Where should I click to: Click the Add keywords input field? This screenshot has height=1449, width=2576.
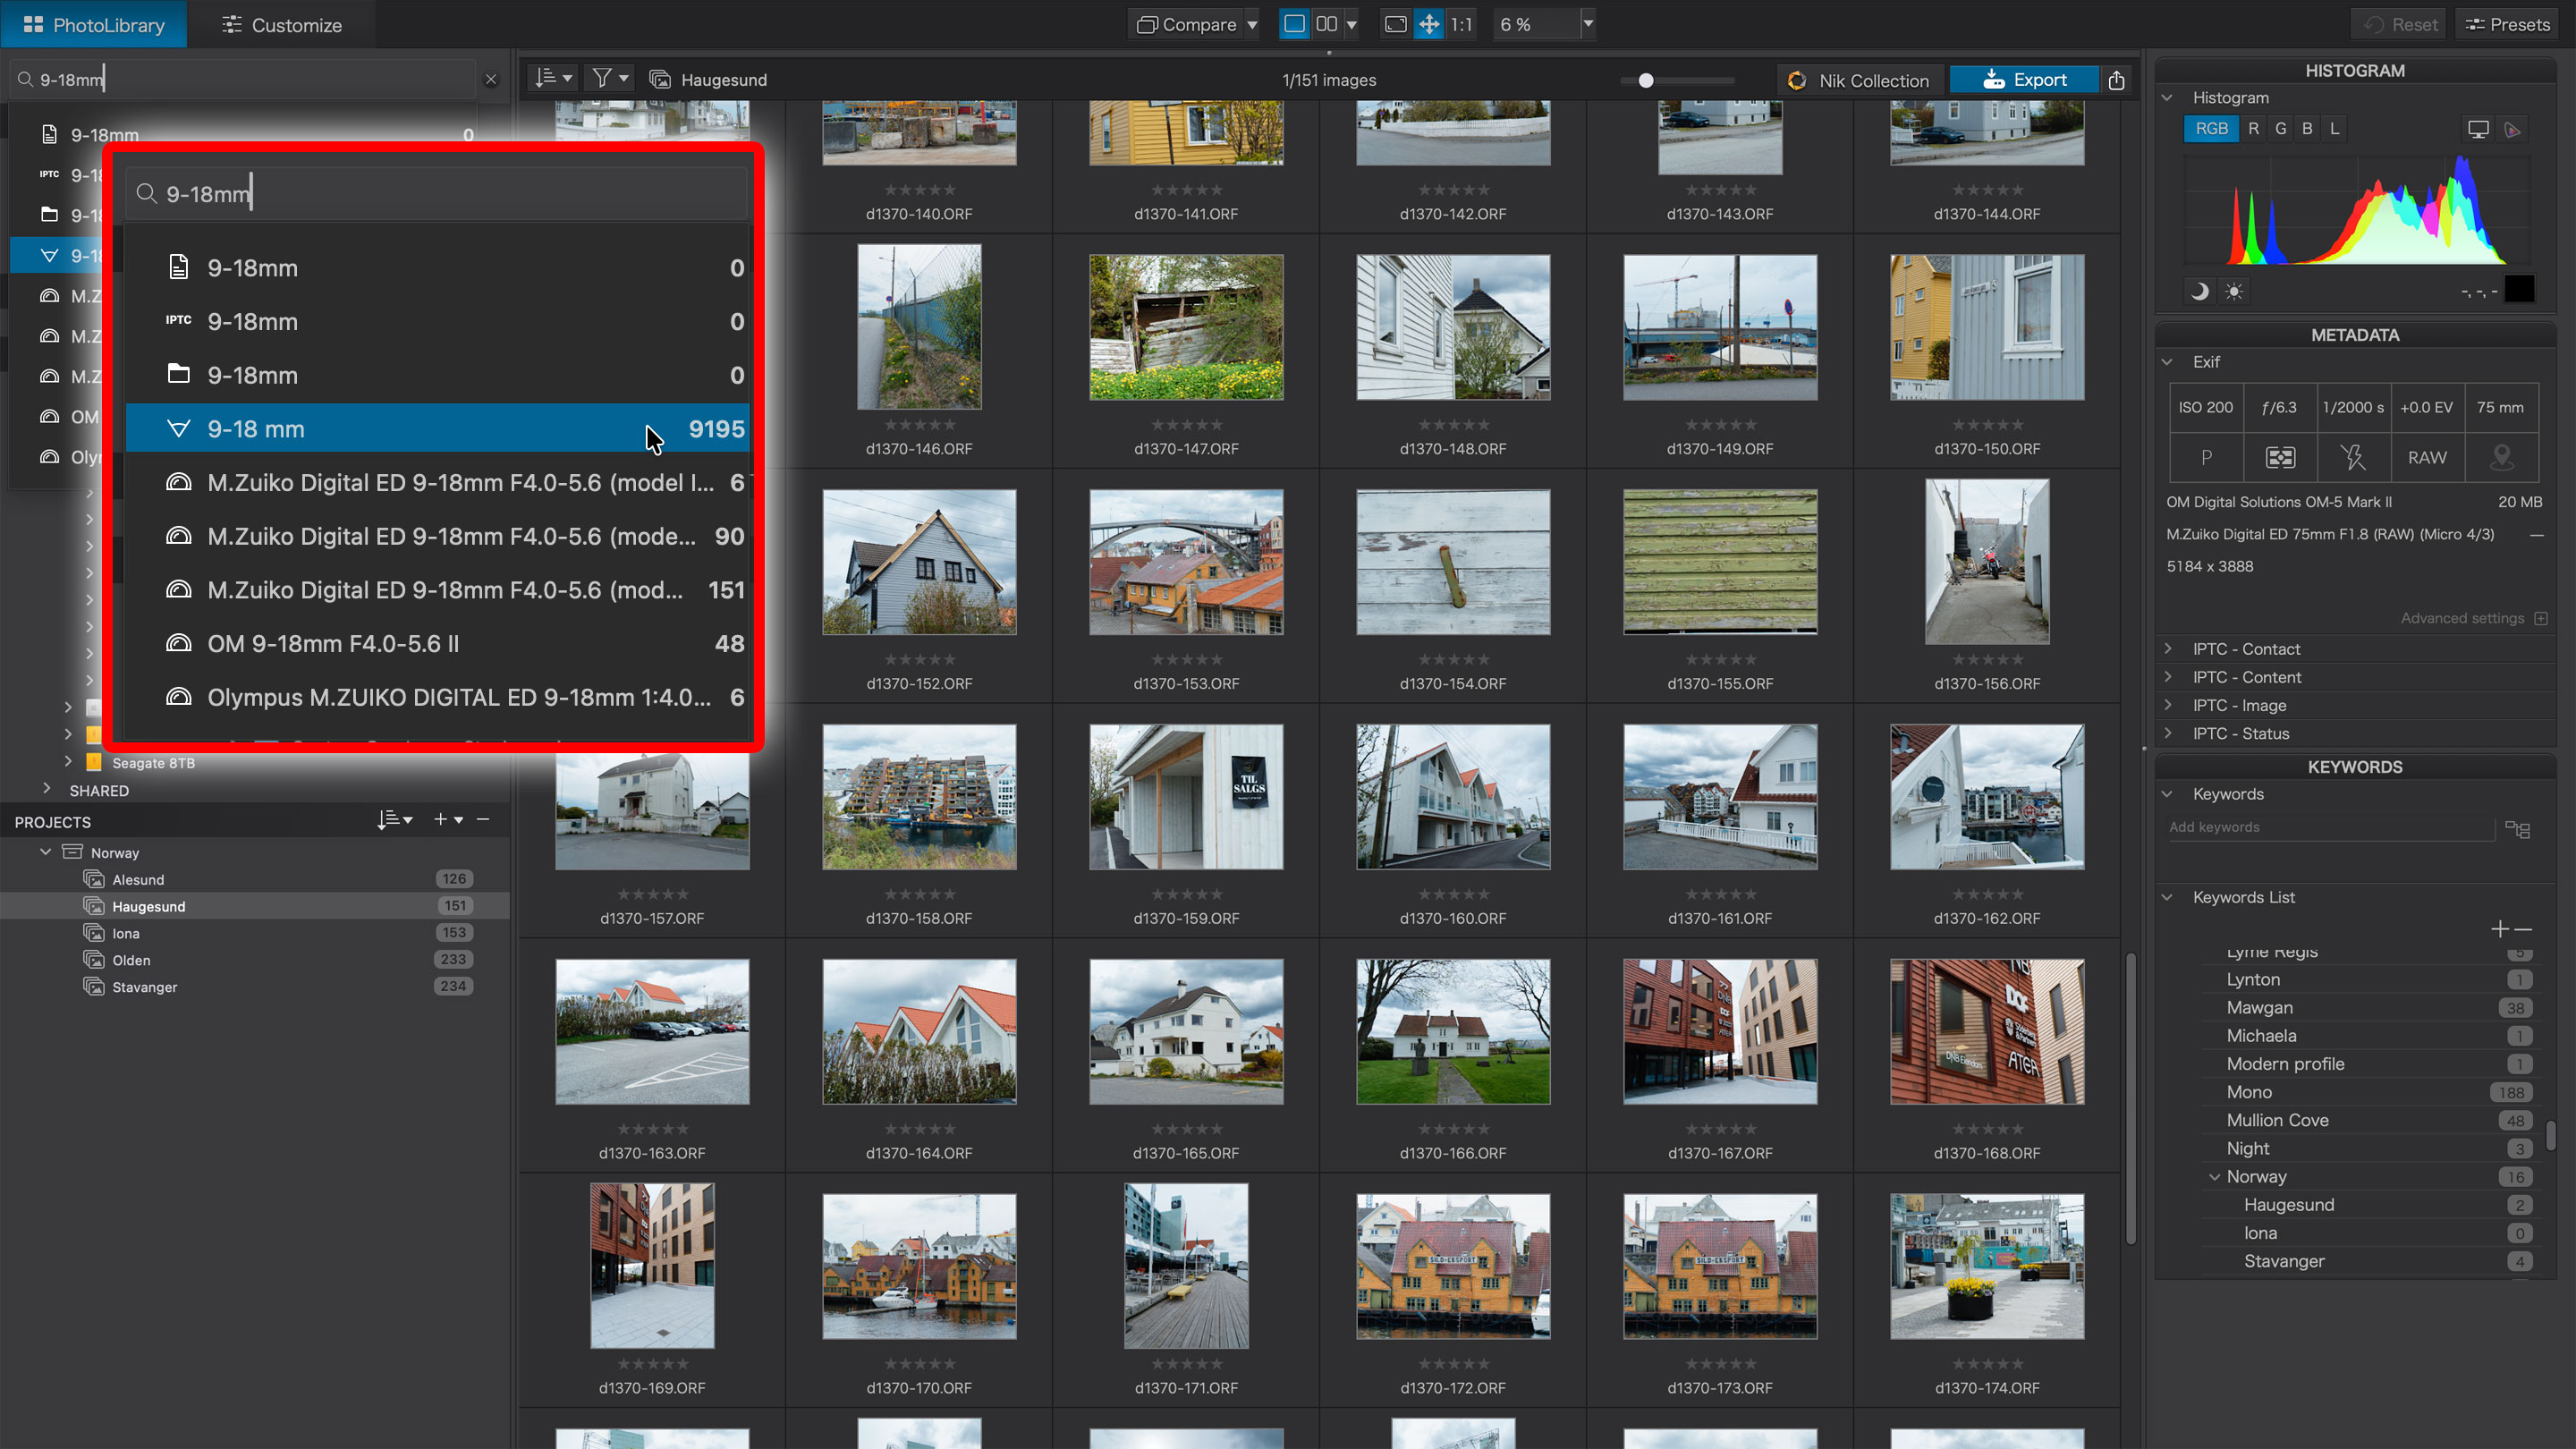(2328, 827)
